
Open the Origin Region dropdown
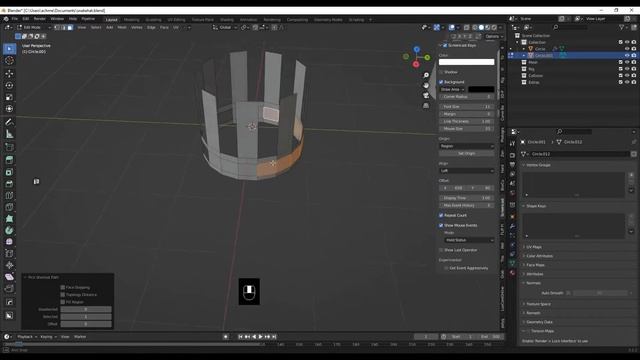[467, 146]
